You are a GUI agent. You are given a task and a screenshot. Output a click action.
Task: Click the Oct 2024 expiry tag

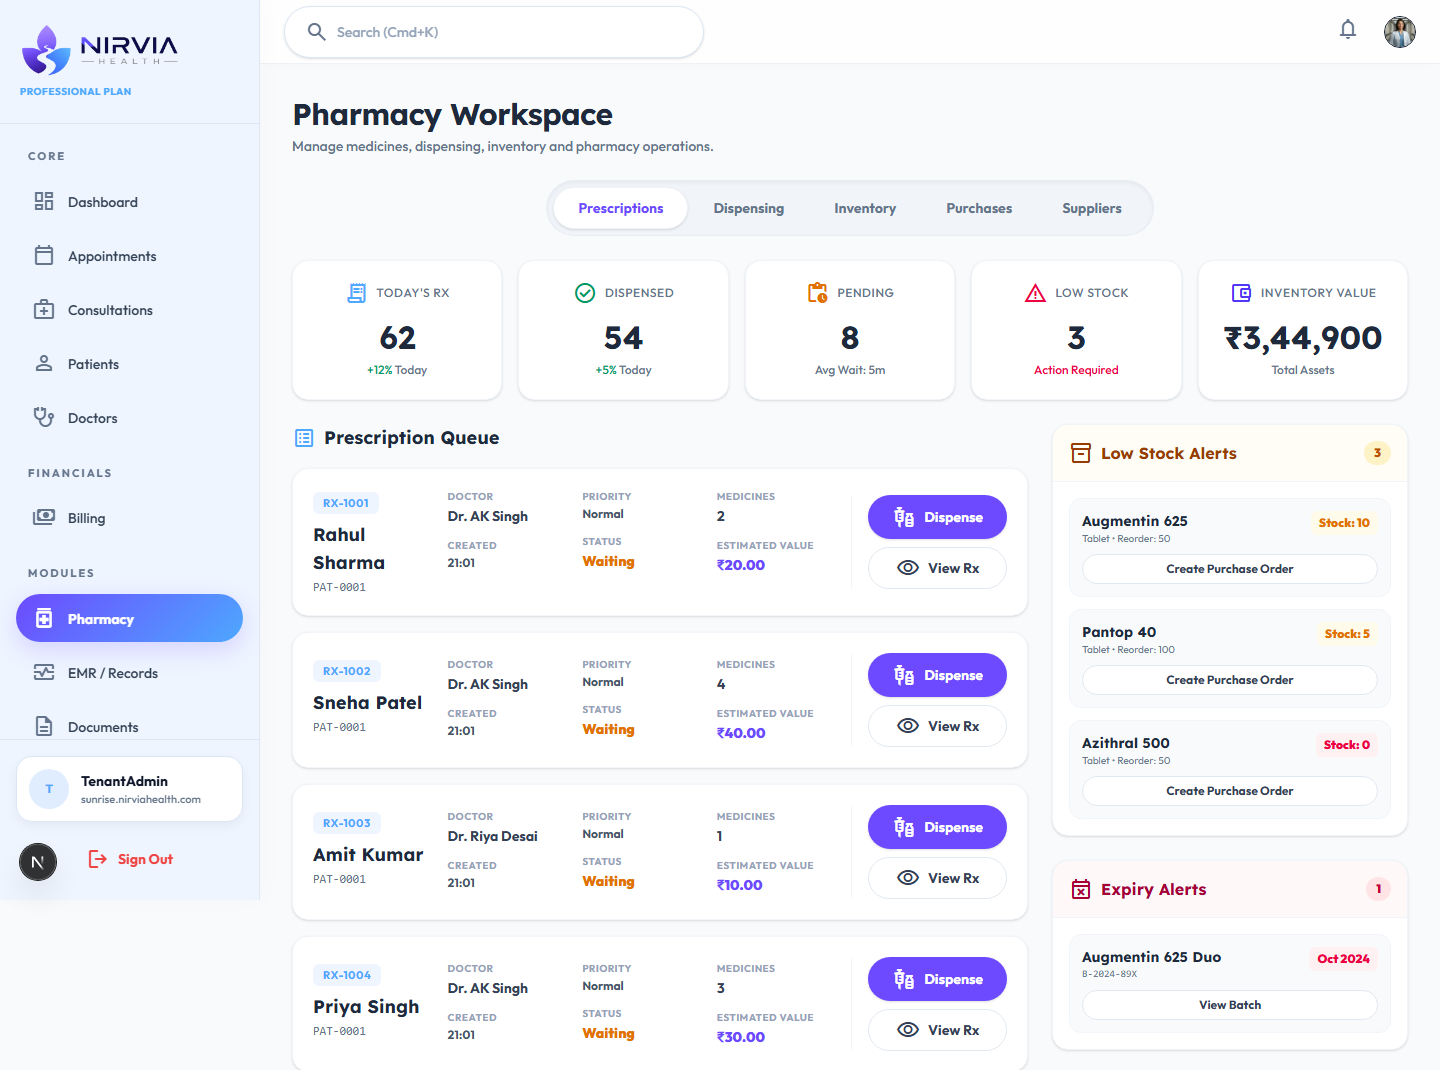pyautogui.click(x=1343, y=959)
